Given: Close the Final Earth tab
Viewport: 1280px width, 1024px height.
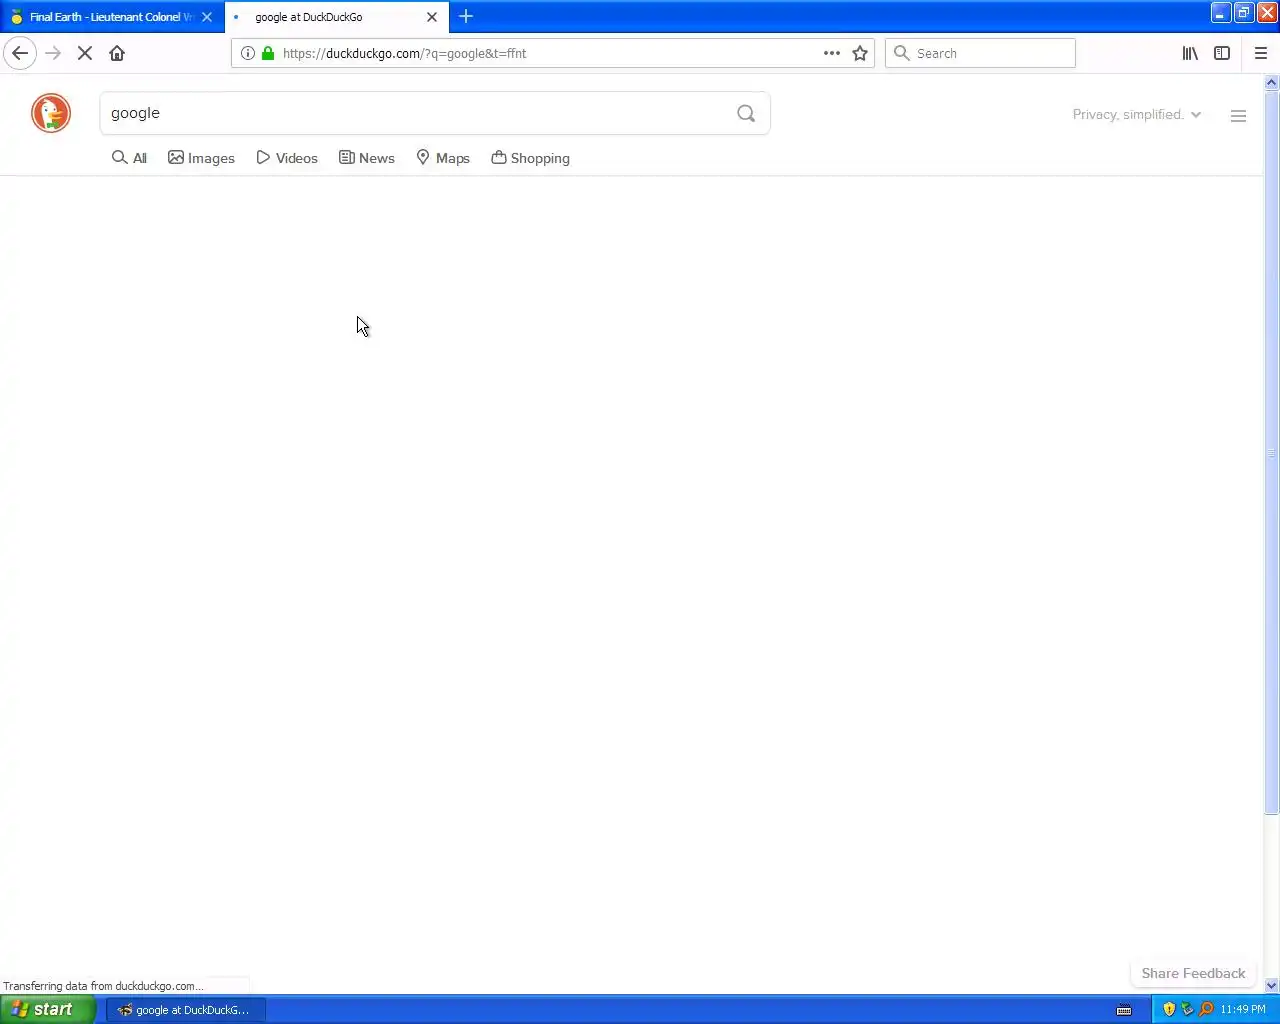Looking at the screenshot, I should tap(207, 17).
